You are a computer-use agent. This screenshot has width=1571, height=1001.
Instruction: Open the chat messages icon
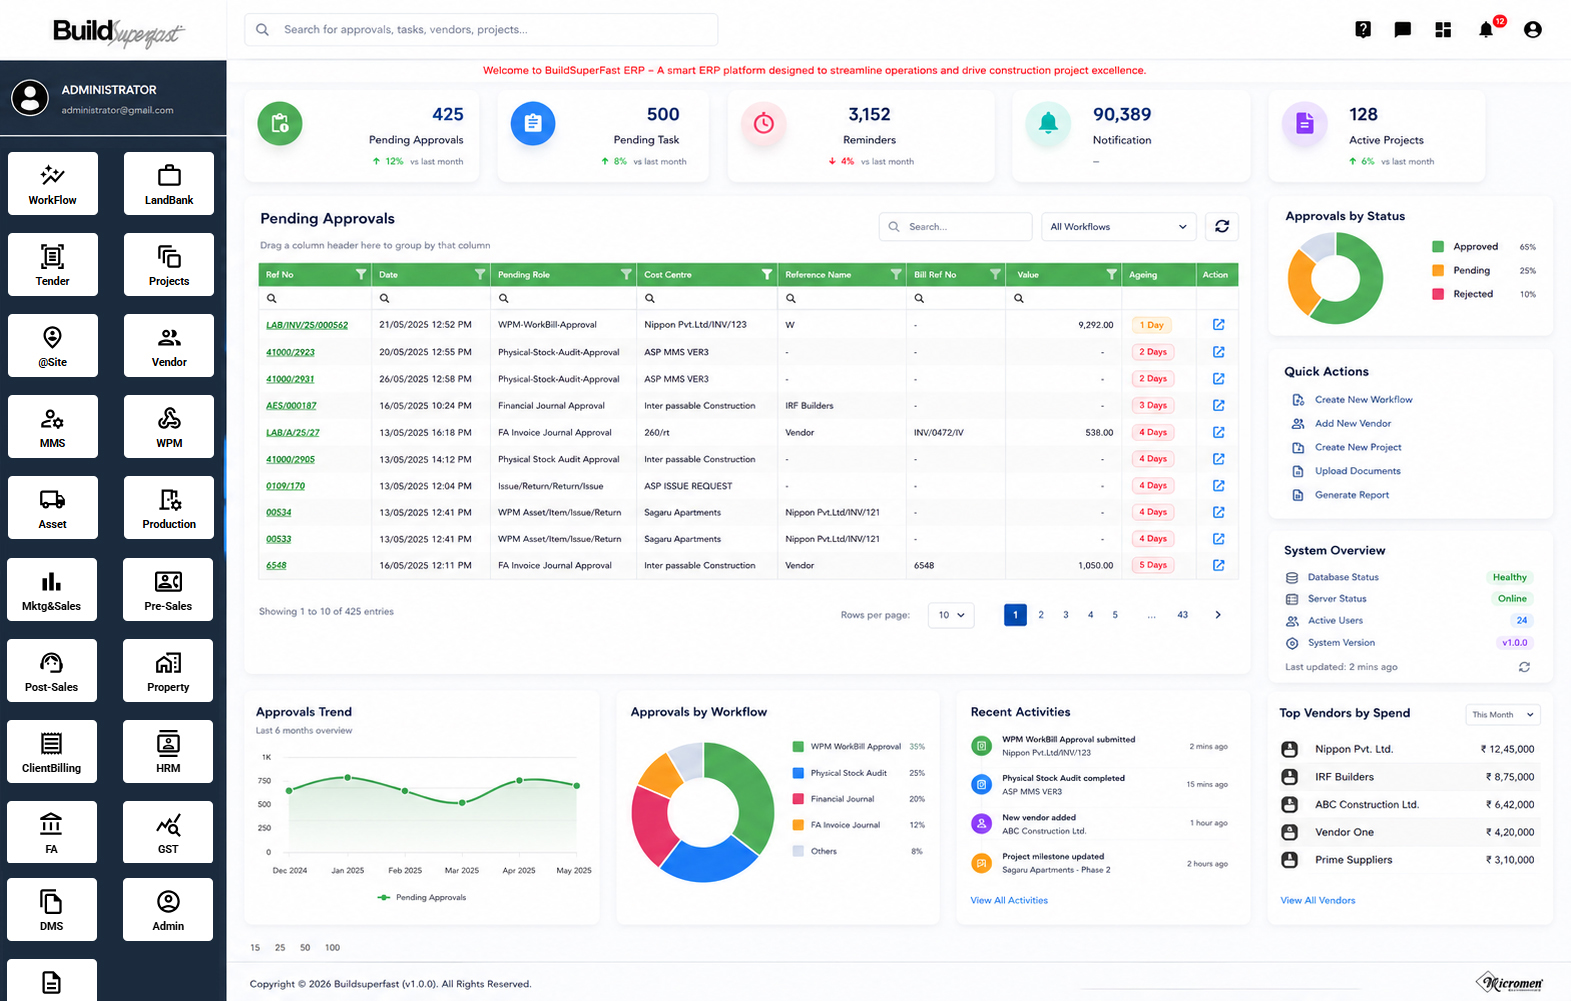[1403, 30]
